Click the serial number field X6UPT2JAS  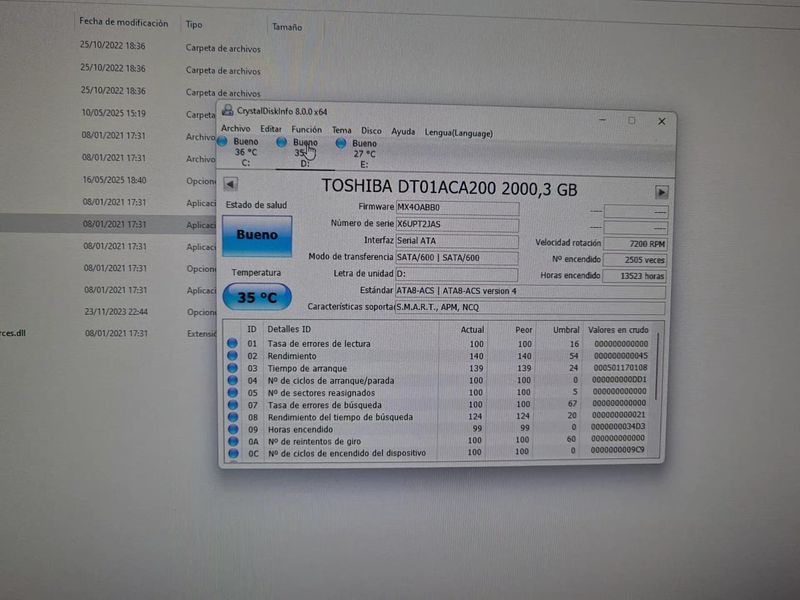click(457, 224)
